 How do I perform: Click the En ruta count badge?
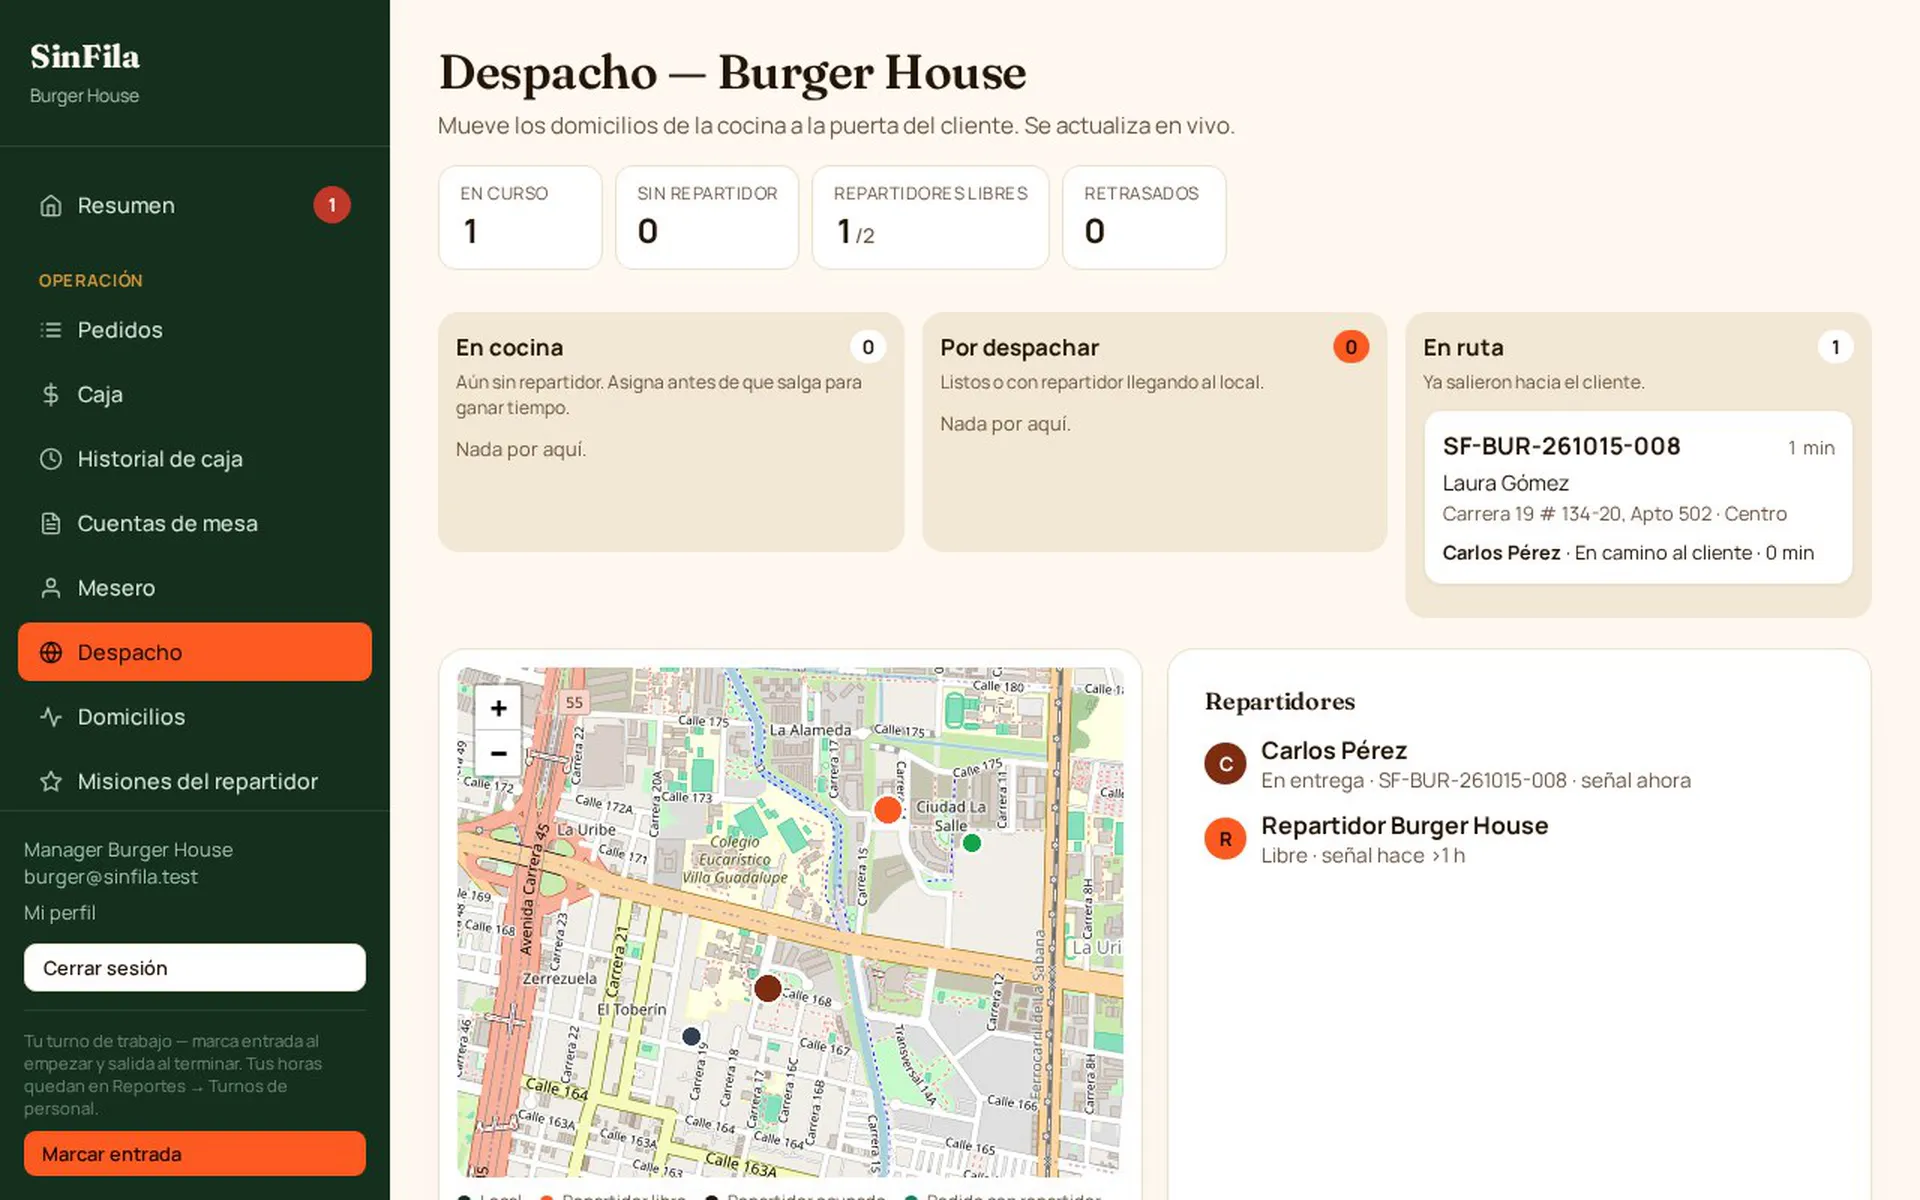click(x=1835, y=347)
